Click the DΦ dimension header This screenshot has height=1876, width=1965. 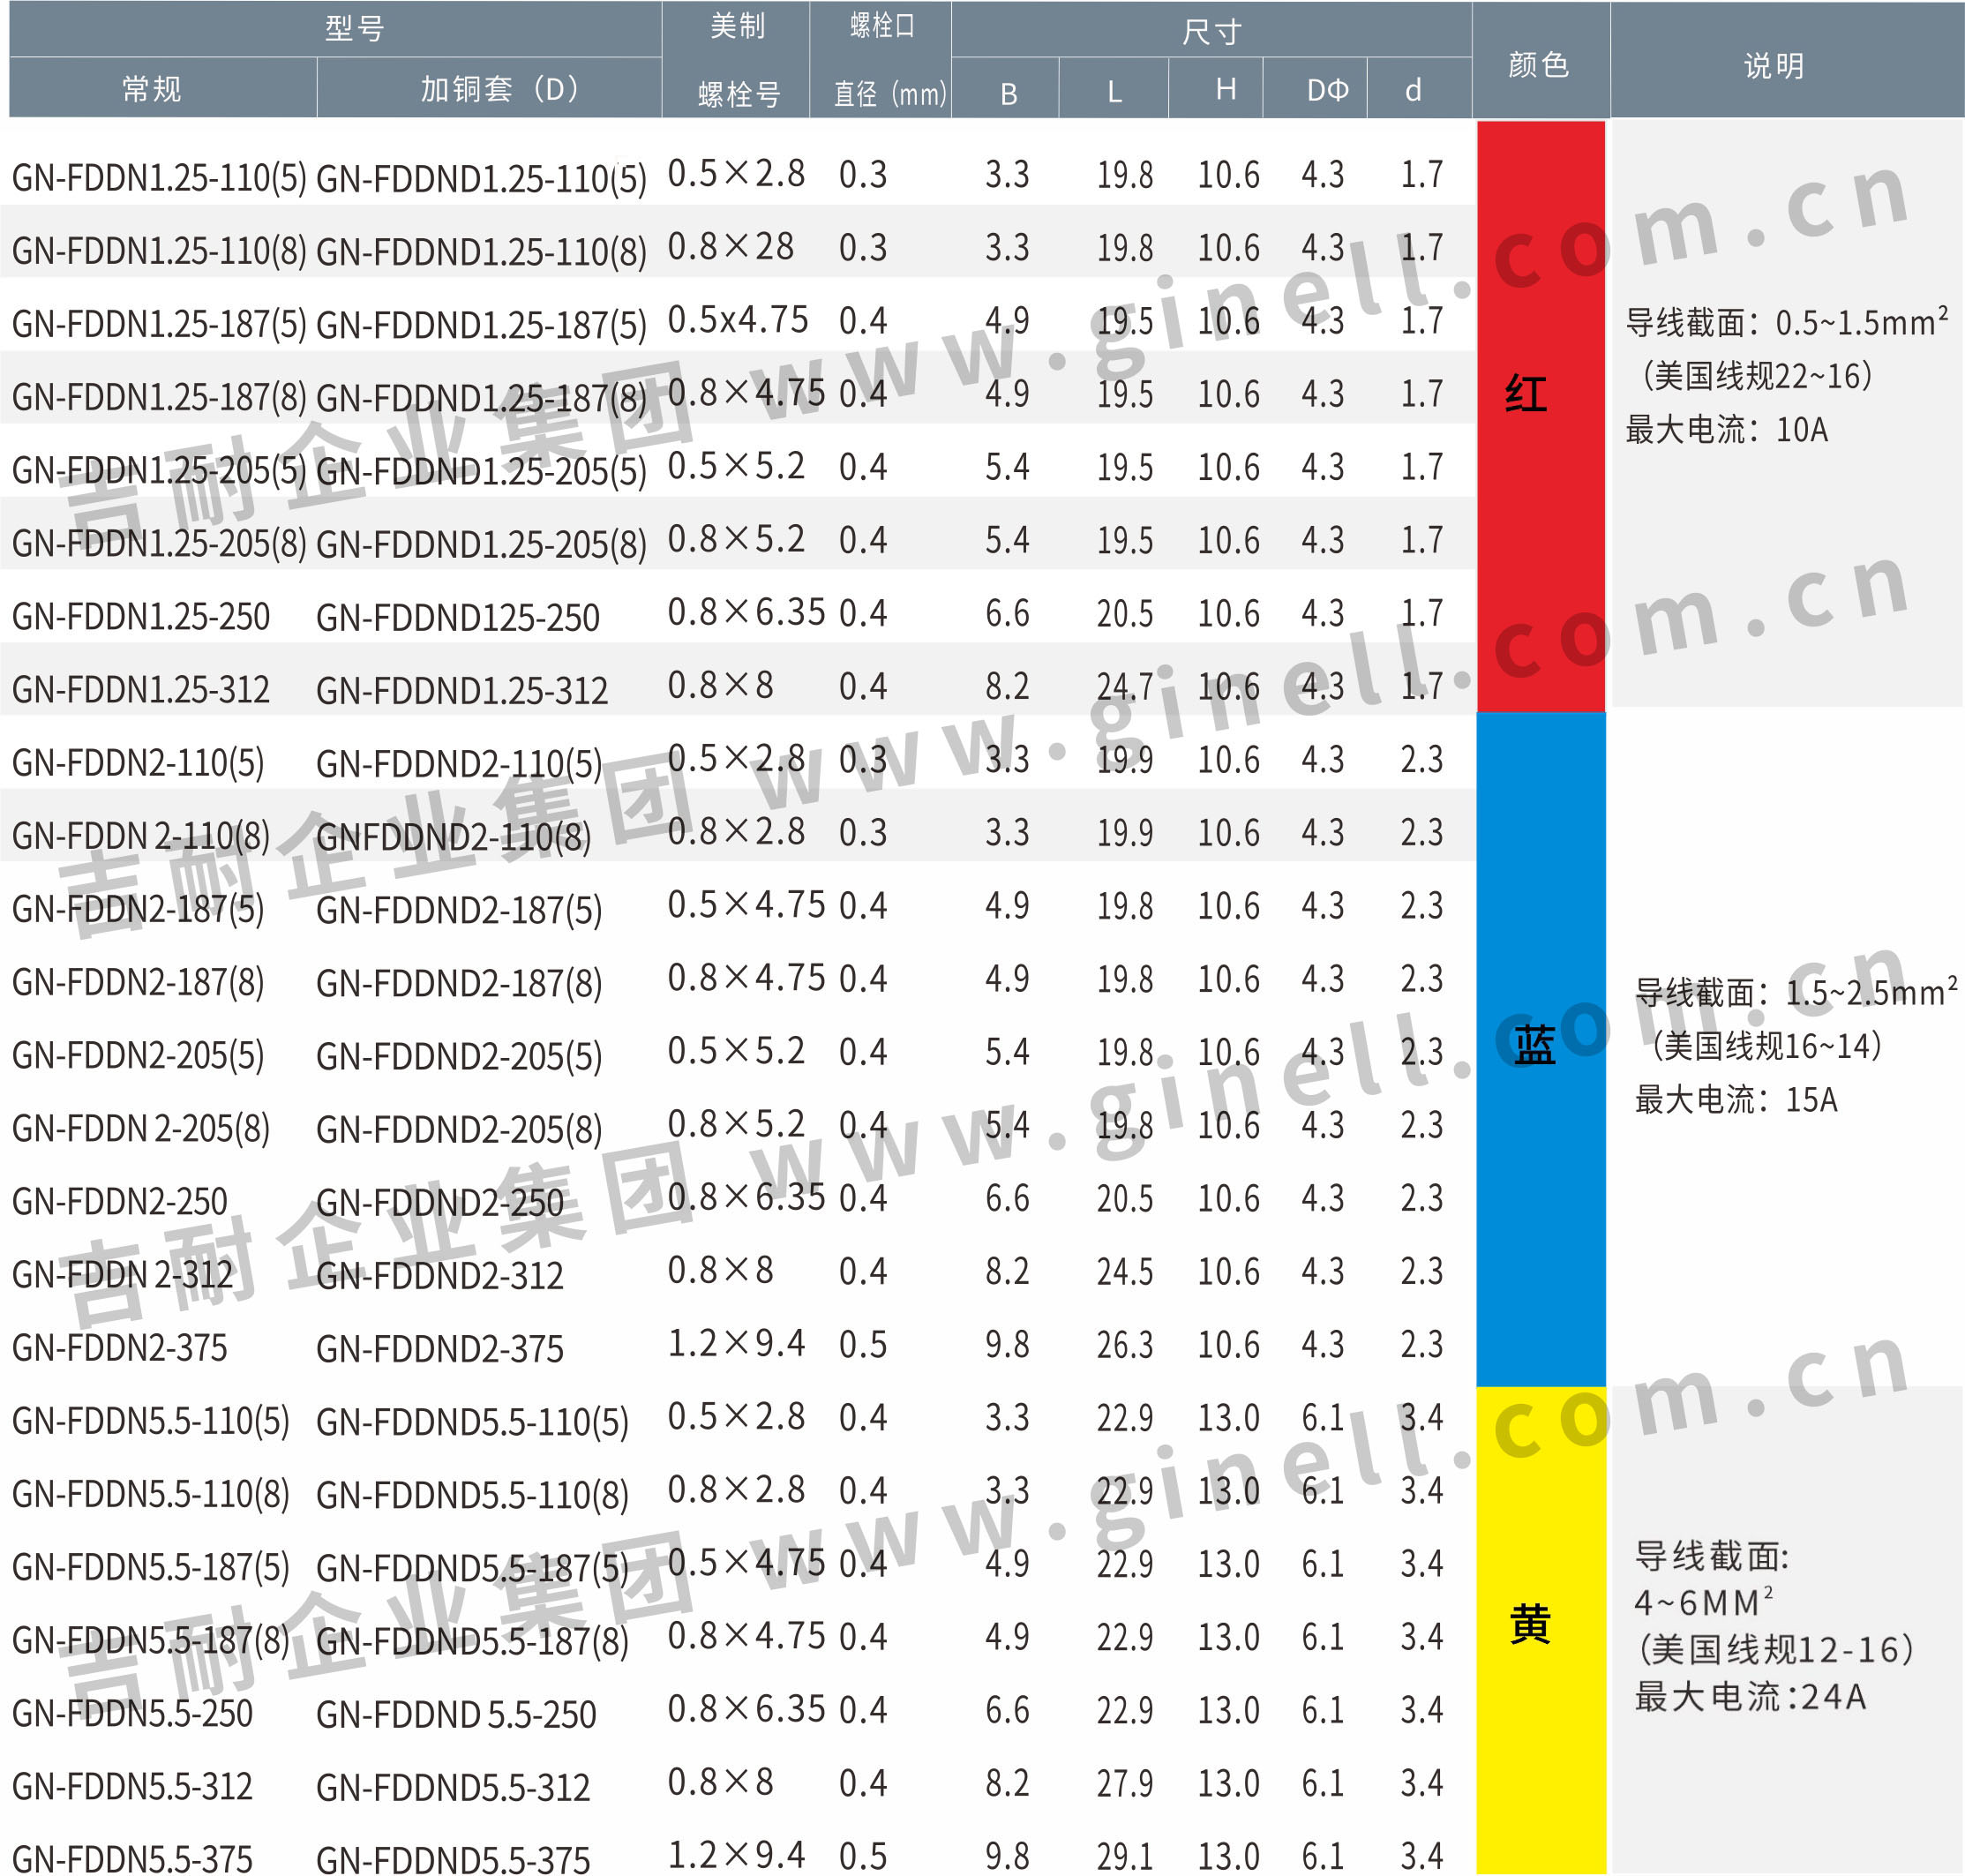(1327, 90)
